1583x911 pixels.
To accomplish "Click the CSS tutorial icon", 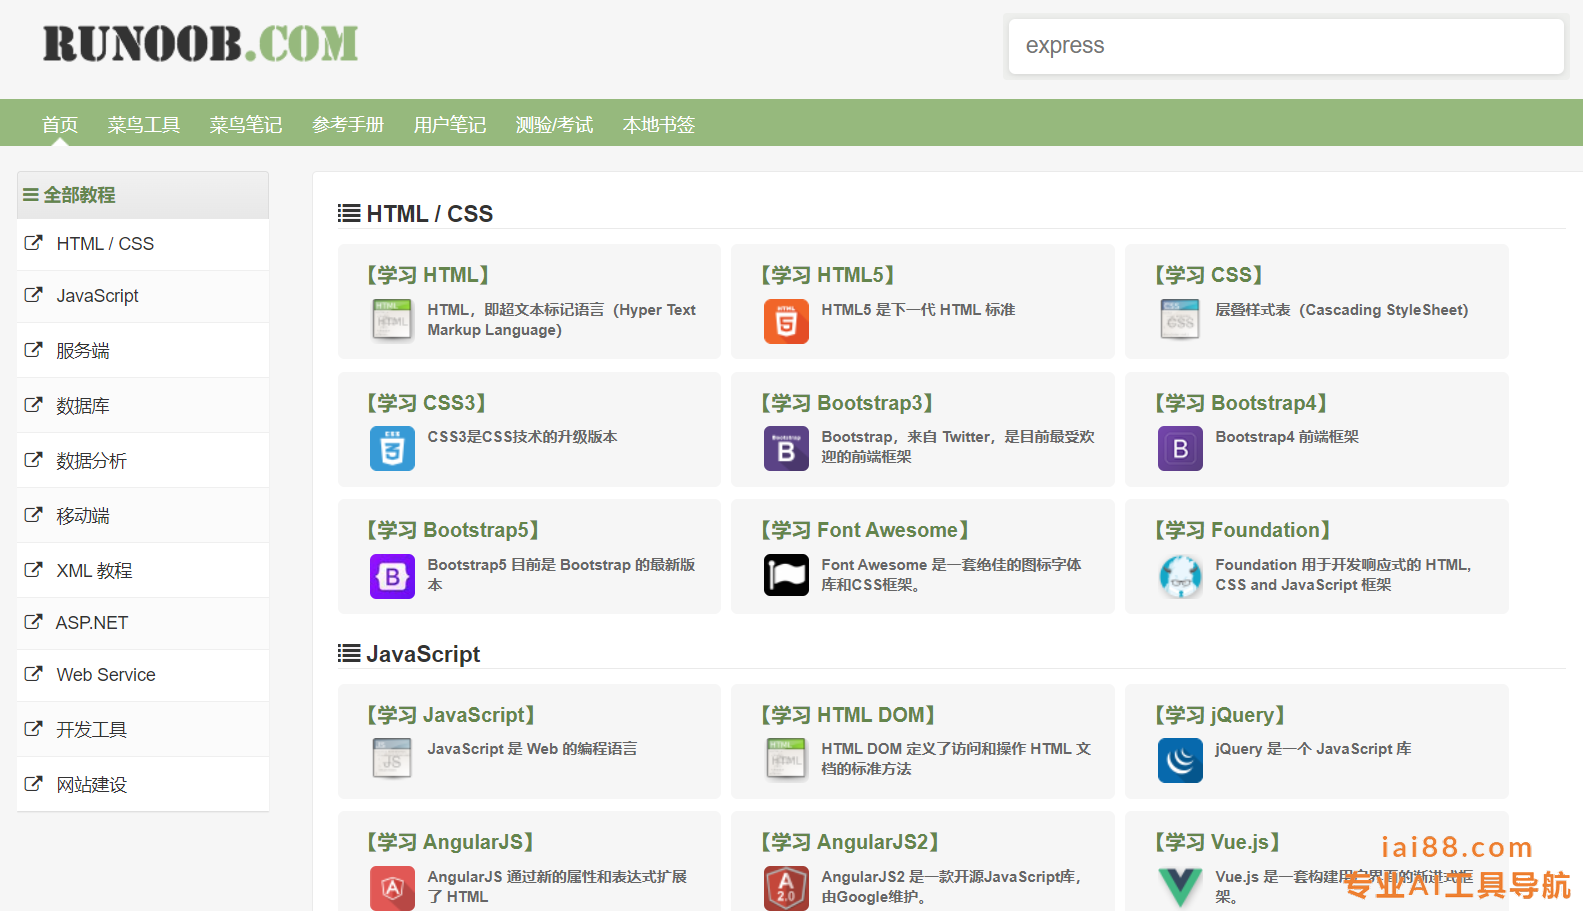I will 1180,321.
